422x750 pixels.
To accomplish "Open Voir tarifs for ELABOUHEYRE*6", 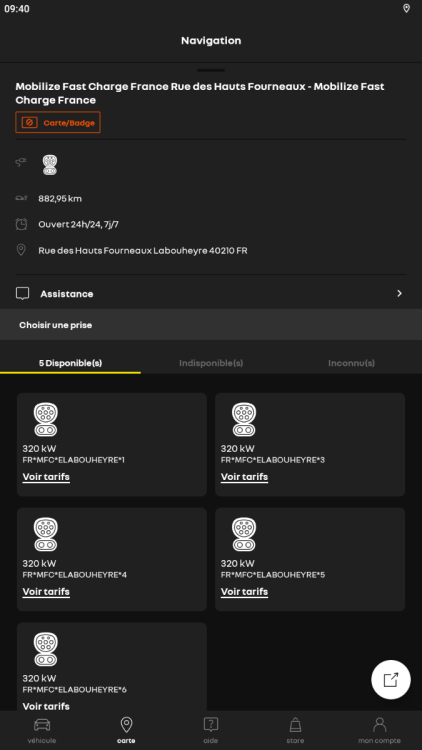I will click(x=46, y=706).
